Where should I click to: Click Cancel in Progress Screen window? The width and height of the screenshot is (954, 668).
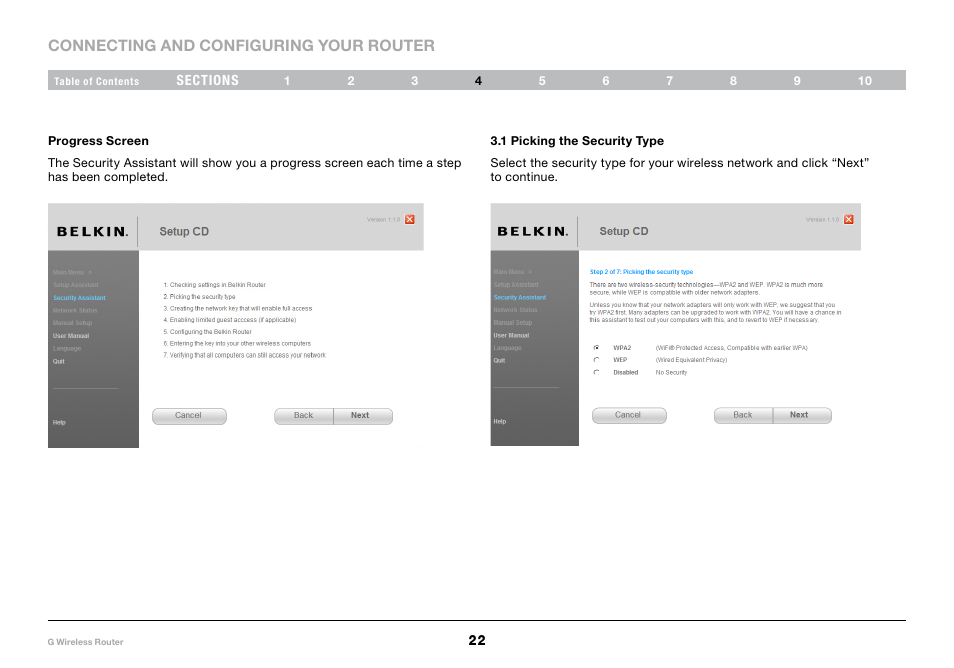click(x=189, y=416)
